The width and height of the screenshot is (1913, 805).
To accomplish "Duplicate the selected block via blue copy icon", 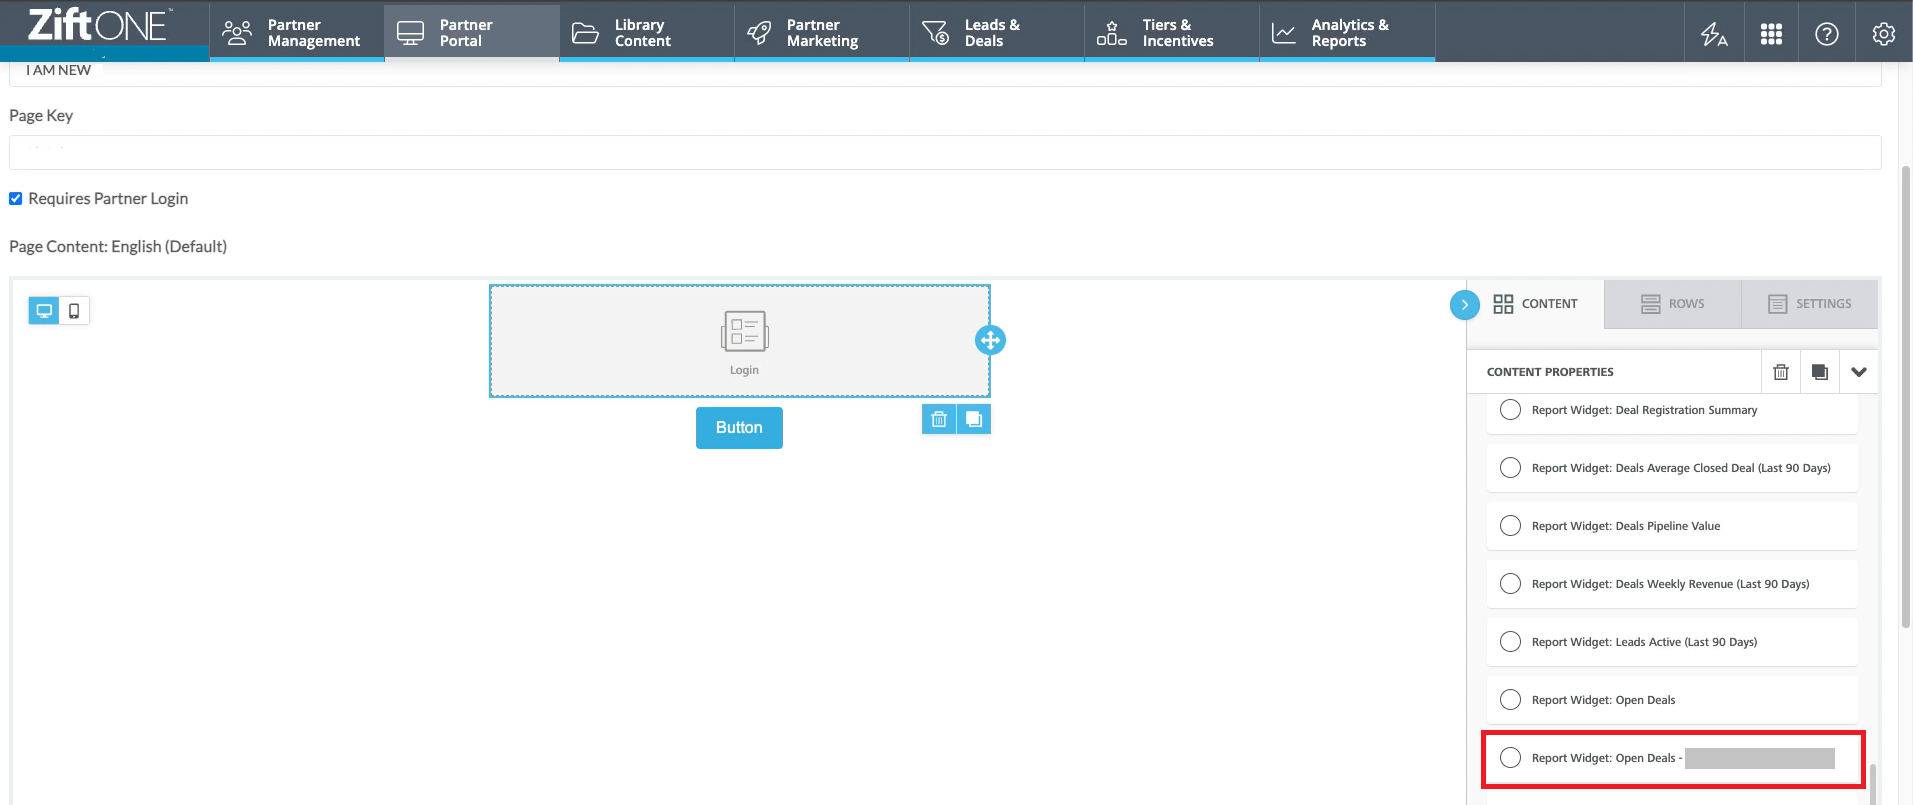I will [974, 419].
